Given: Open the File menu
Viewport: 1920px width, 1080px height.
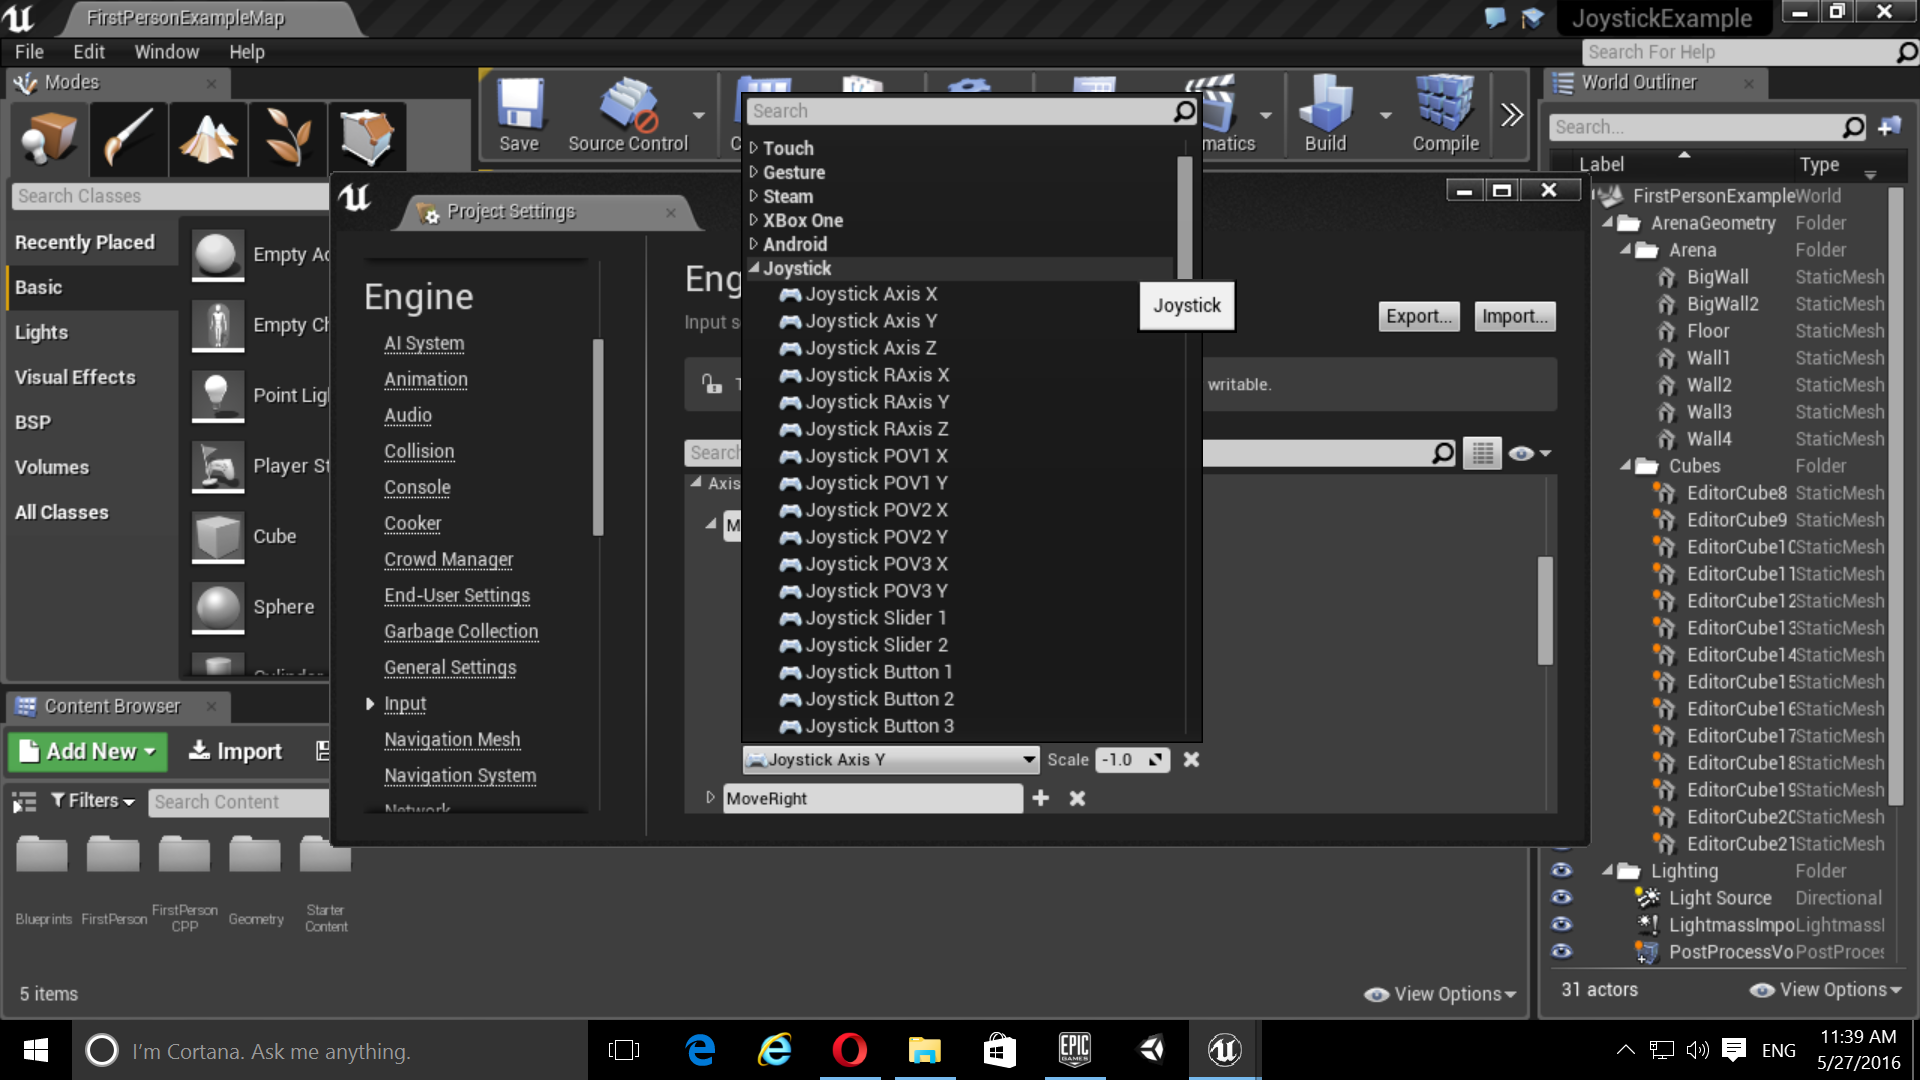Looking at the screenshot, I should coord(29,52).
